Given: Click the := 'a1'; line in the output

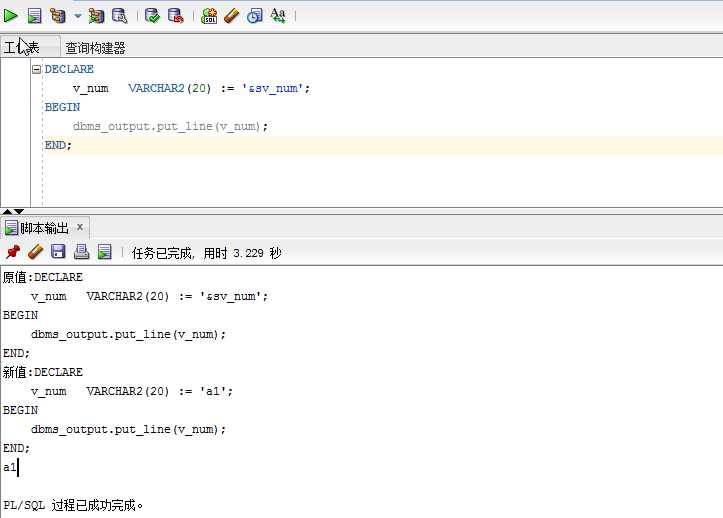Looking at the screenshot, I should 132,391.
